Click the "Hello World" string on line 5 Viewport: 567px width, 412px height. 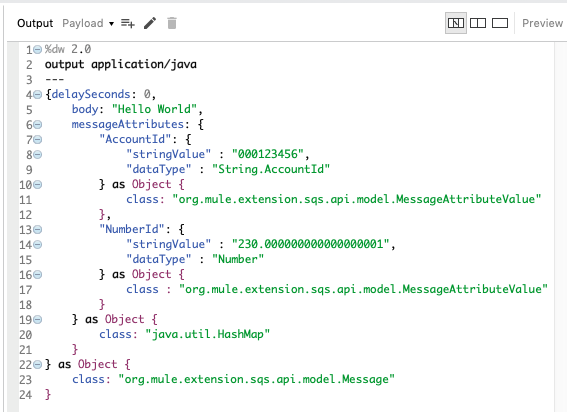(154, 109)
